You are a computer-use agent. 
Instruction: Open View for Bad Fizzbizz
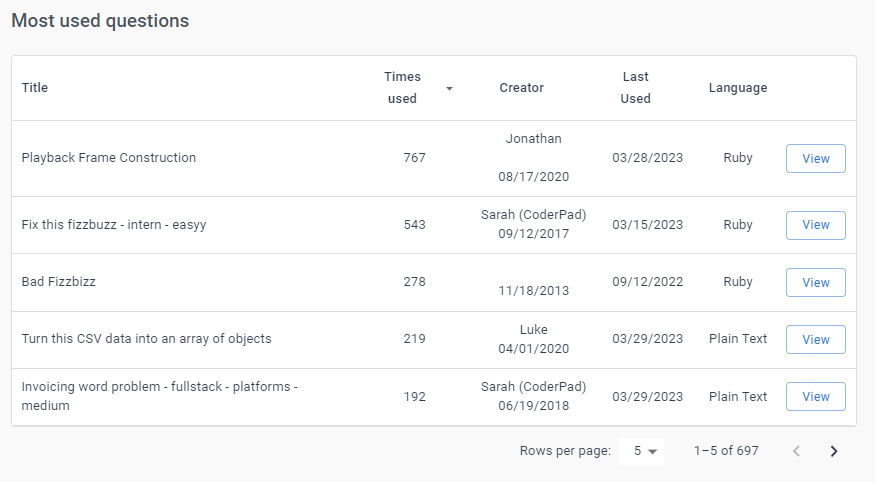pos(815,282)
